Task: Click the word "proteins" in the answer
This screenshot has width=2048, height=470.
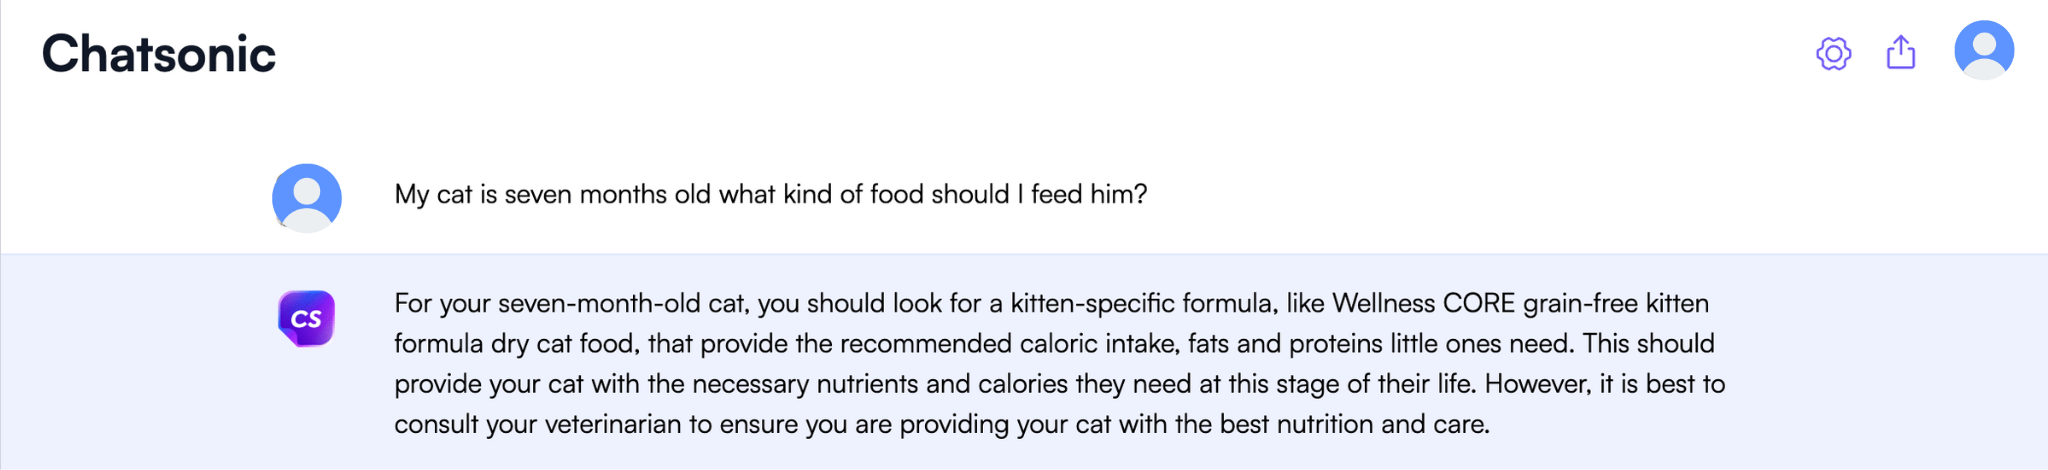Action: (1334, 344)
